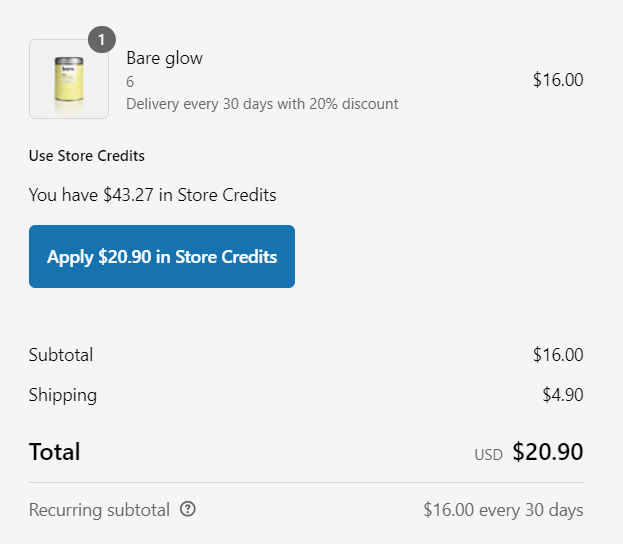Apply $20.90 in Store Credits
The width and height of the screenshot is (623, 544).
point(162,256)
